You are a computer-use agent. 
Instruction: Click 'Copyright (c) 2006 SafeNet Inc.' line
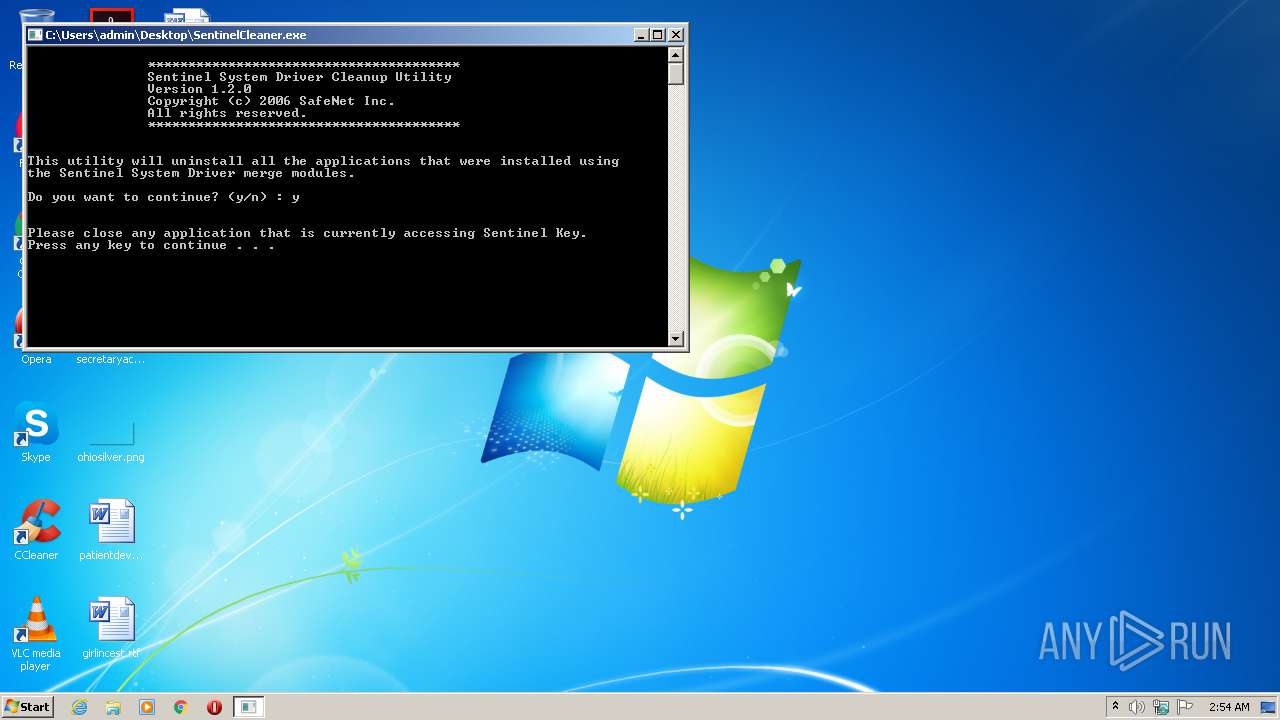pyautogui.click(x=271, y=101)
